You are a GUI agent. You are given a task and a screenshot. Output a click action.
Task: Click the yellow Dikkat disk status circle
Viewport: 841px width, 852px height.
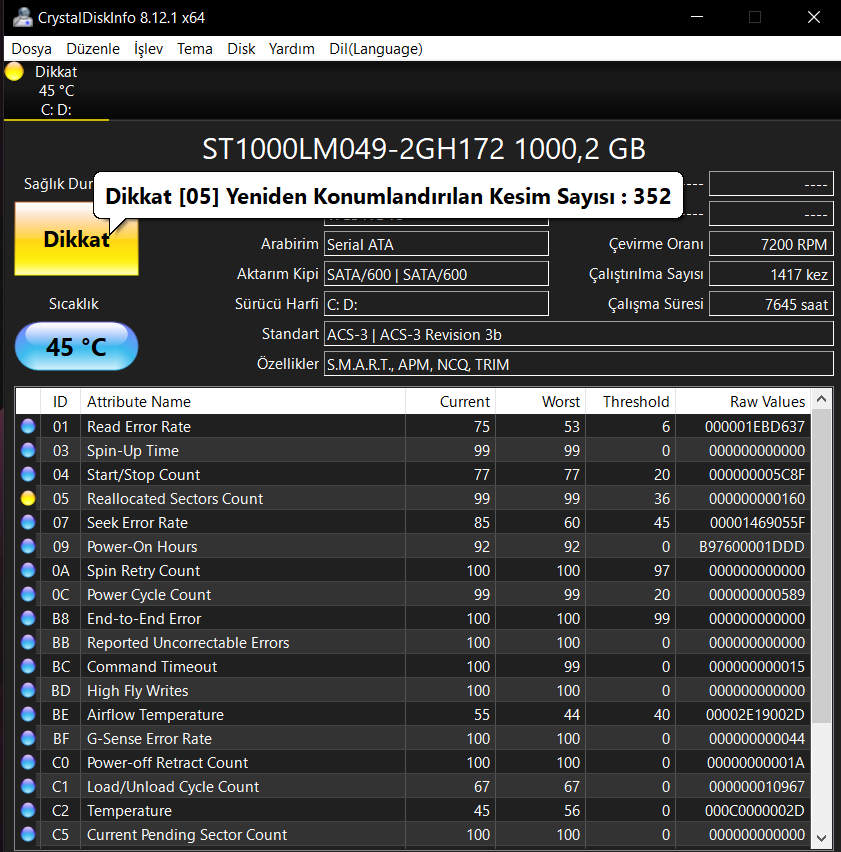pyautogui.click(x=15, y=72)
